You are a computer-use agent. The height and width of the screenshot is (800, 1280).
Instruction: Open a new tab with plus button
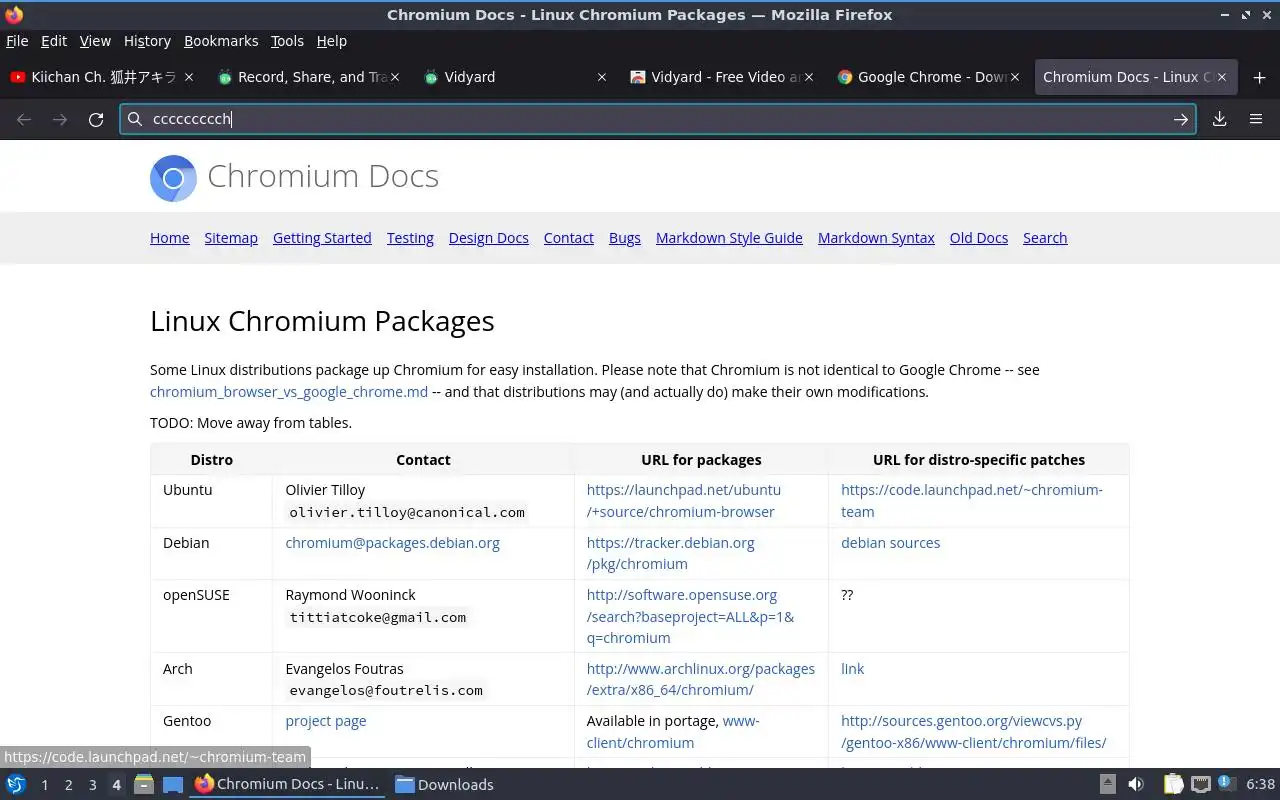[x=1259, y=77]
